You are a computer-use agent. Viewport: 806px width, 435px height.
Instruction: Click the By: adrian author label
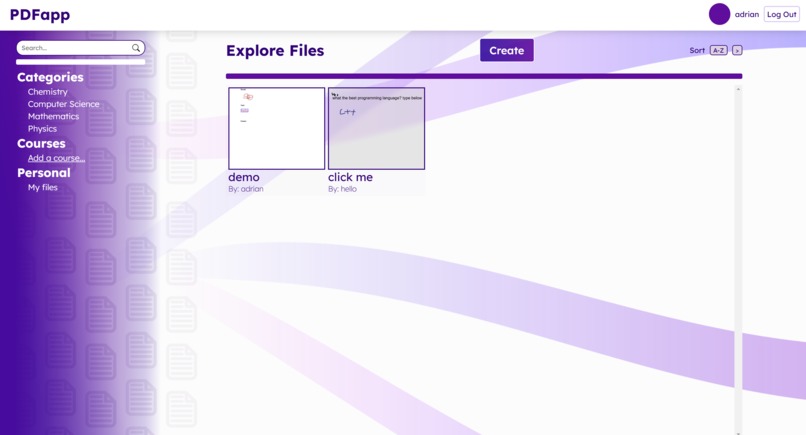click(246, 189)
